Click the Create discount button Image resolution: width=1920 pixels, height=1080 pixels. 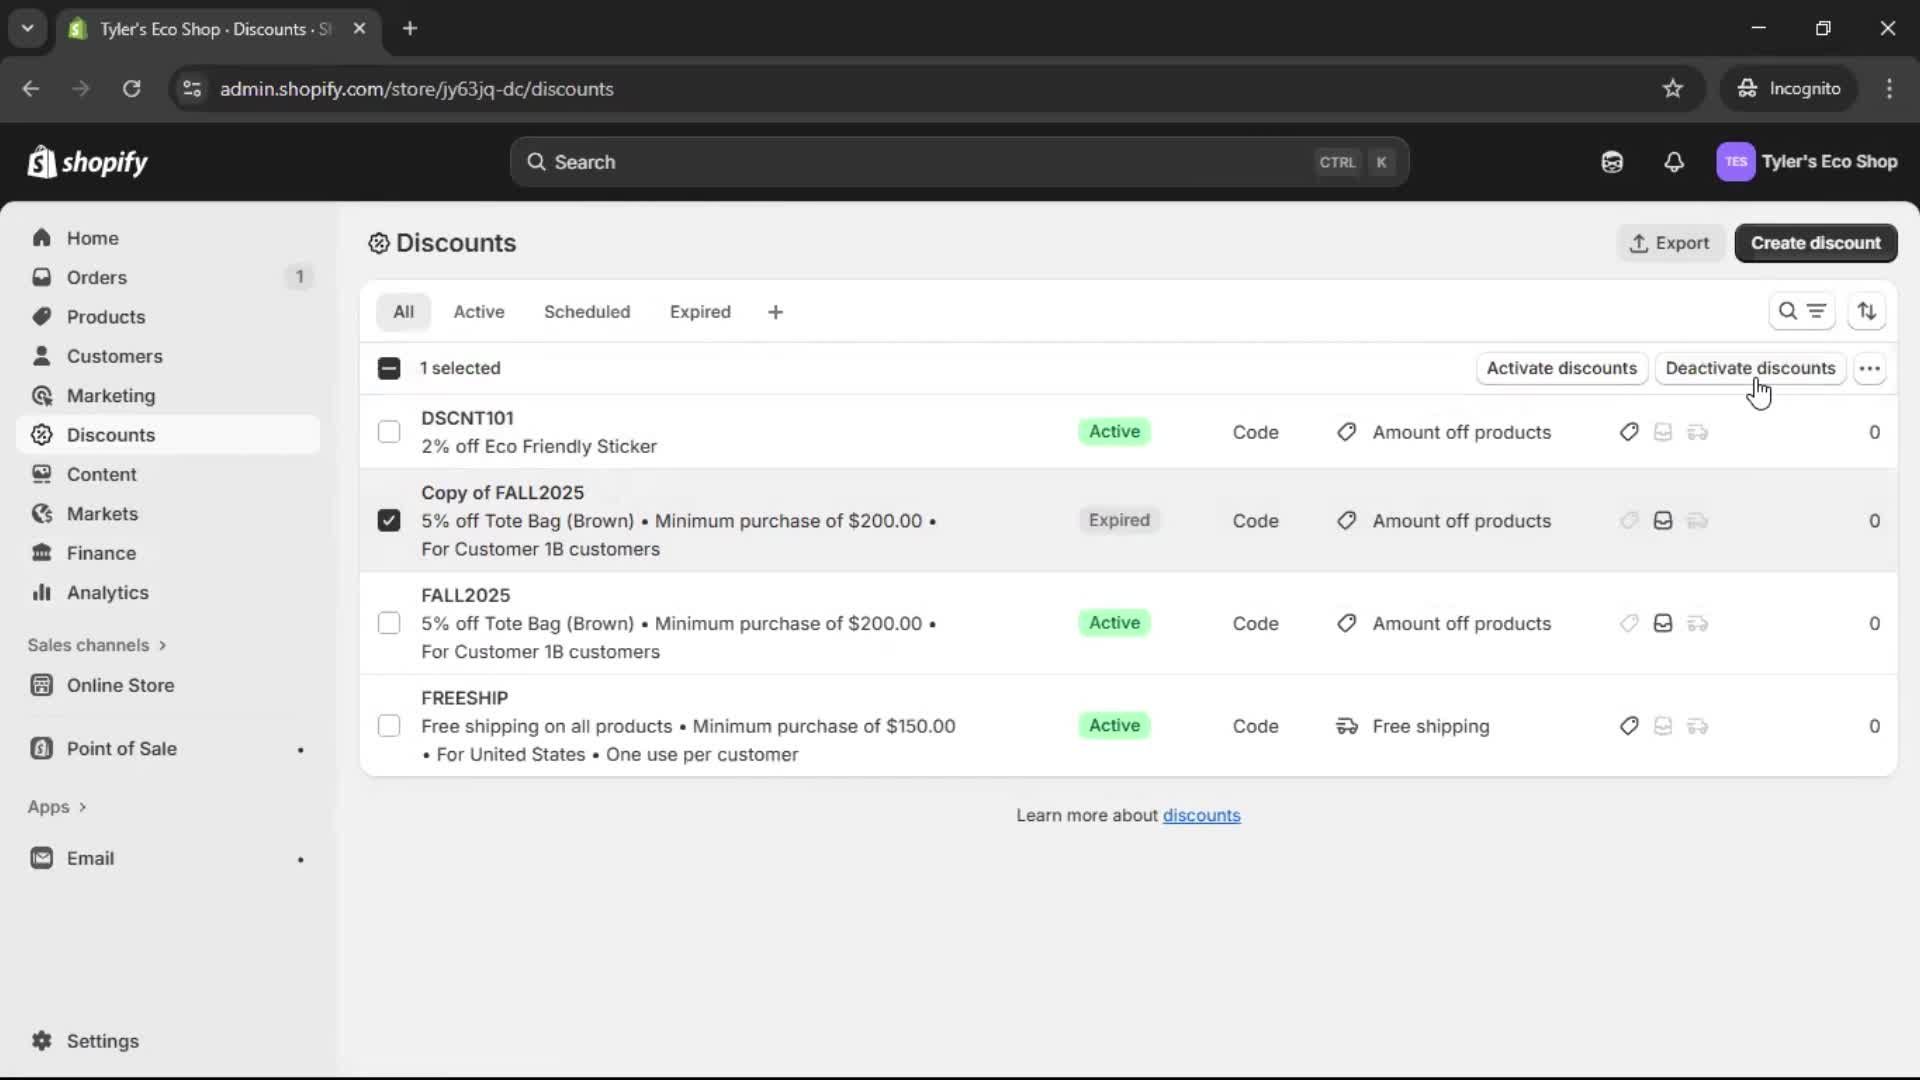coord(1816,243)
